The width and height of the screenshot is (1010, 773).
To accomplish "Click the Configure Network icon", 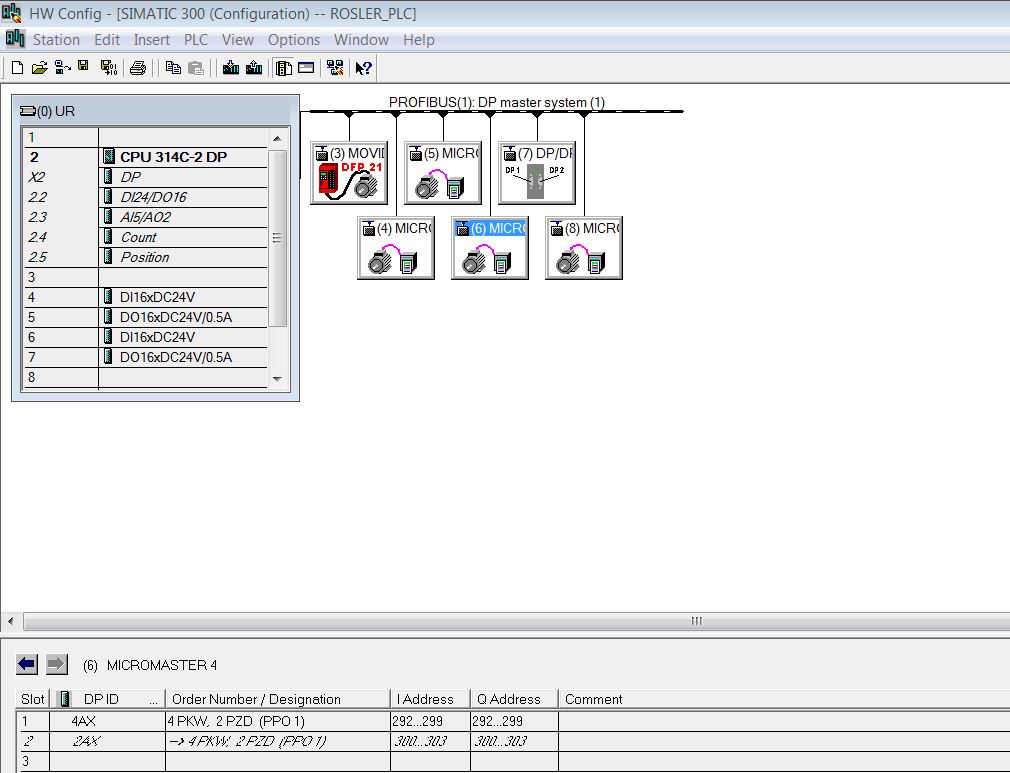I will pyautogui.click(x=335, y=68).
